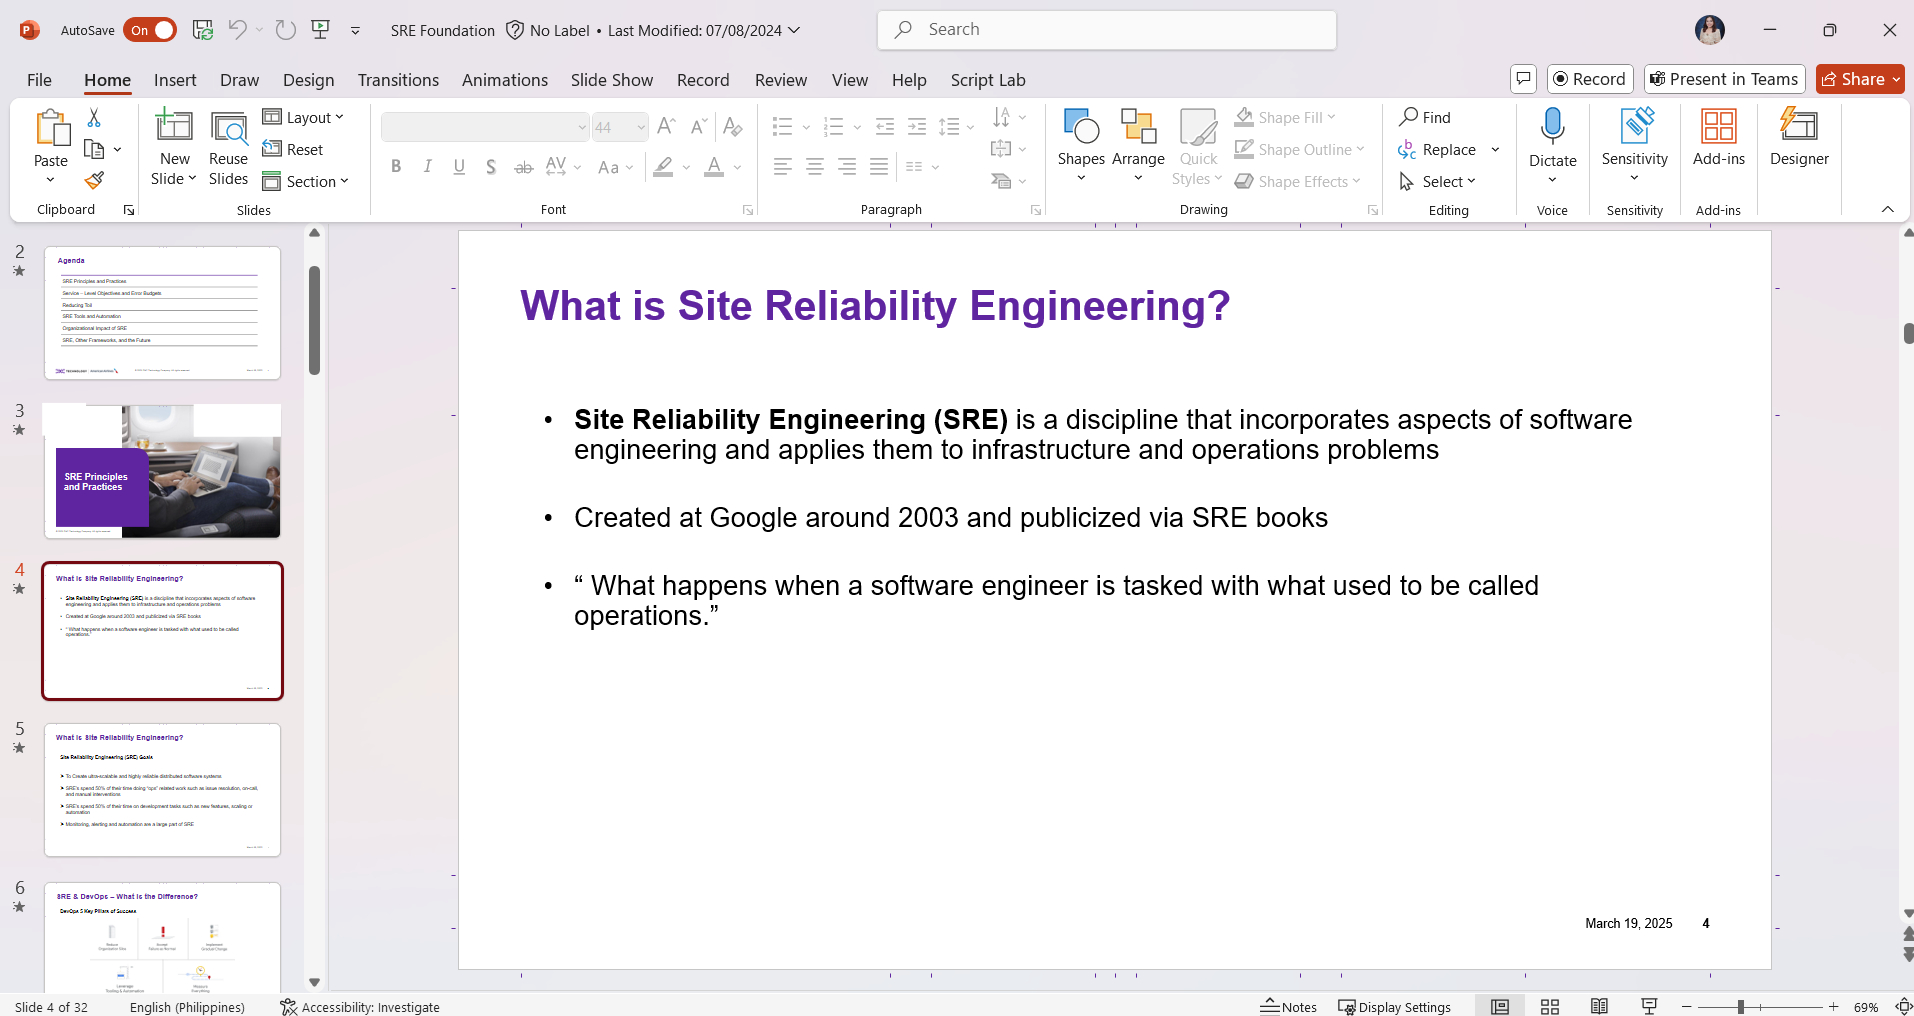This screenshot has width=1914, height=1016.
Task: Open the Section dropdown menu
Action: coord(306,182)
